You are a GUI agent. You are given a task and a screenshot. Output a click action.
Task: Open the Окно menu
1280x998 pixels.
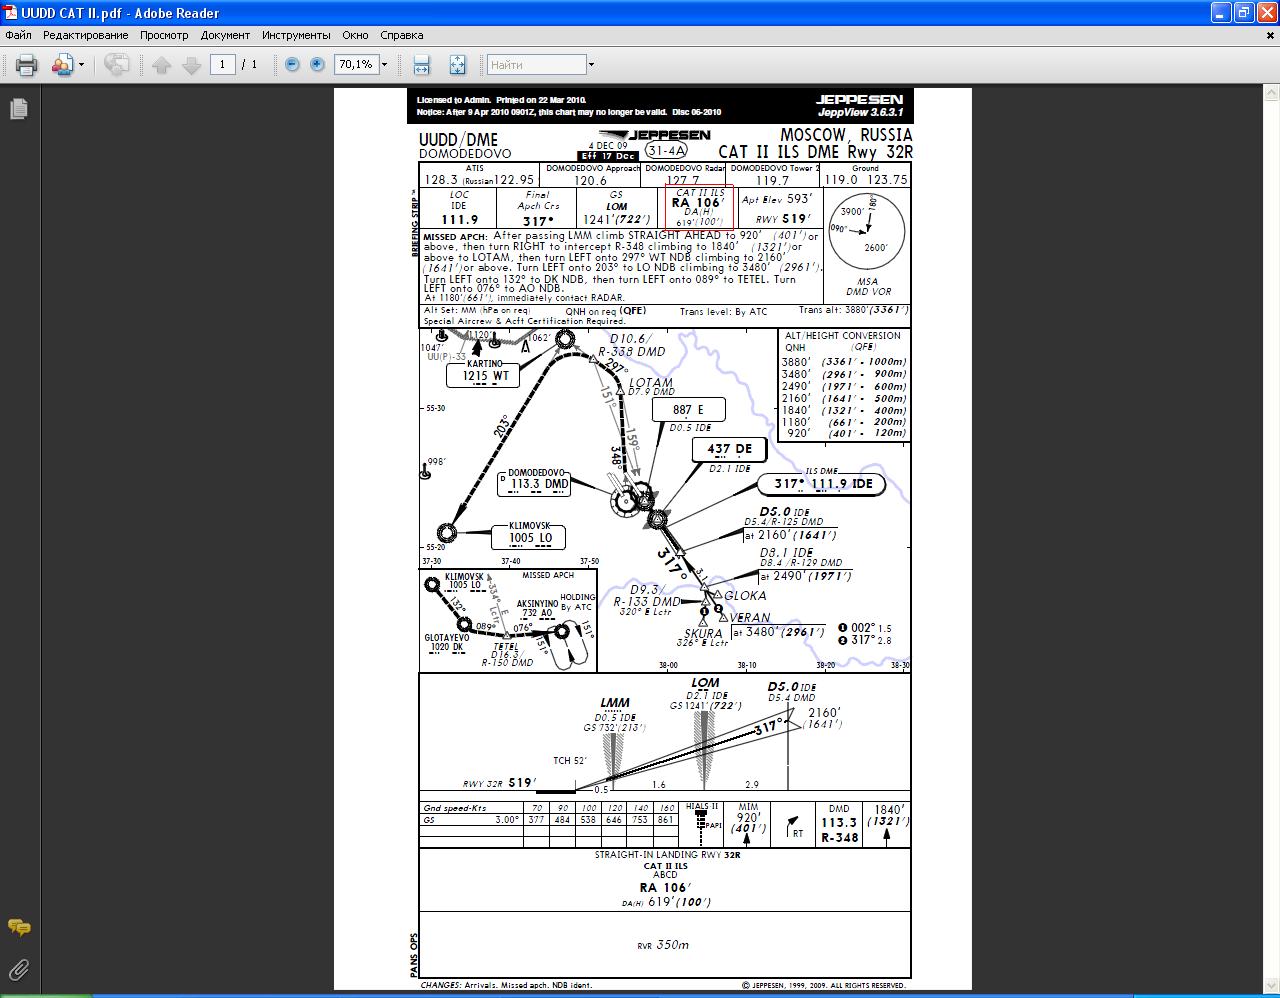click(x=355, y=35)
